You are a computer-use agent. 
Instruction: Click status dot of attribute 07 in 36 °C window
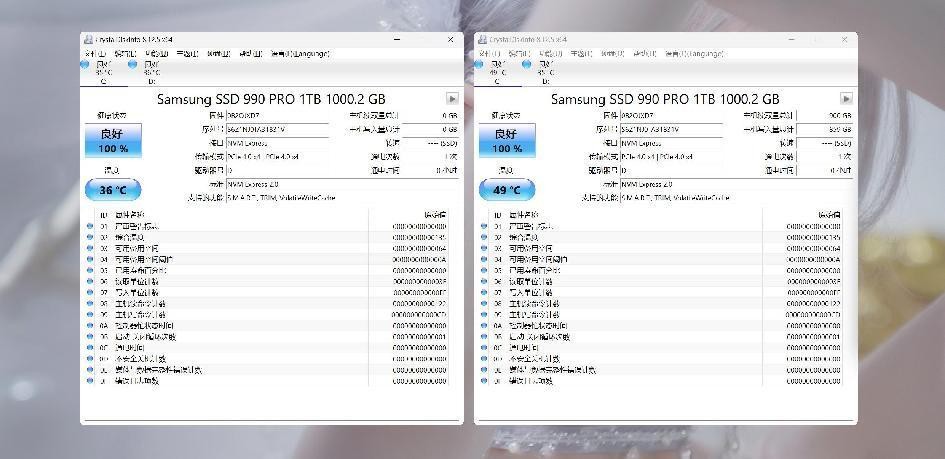pyautogui.click(x=90, y=292)
